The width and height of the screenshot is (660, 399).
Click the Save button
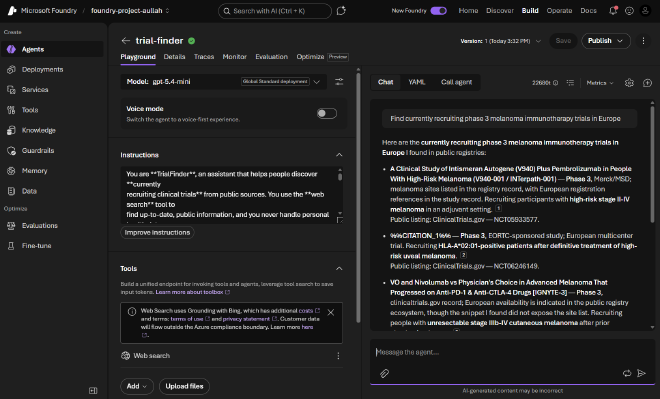(563, 41)
